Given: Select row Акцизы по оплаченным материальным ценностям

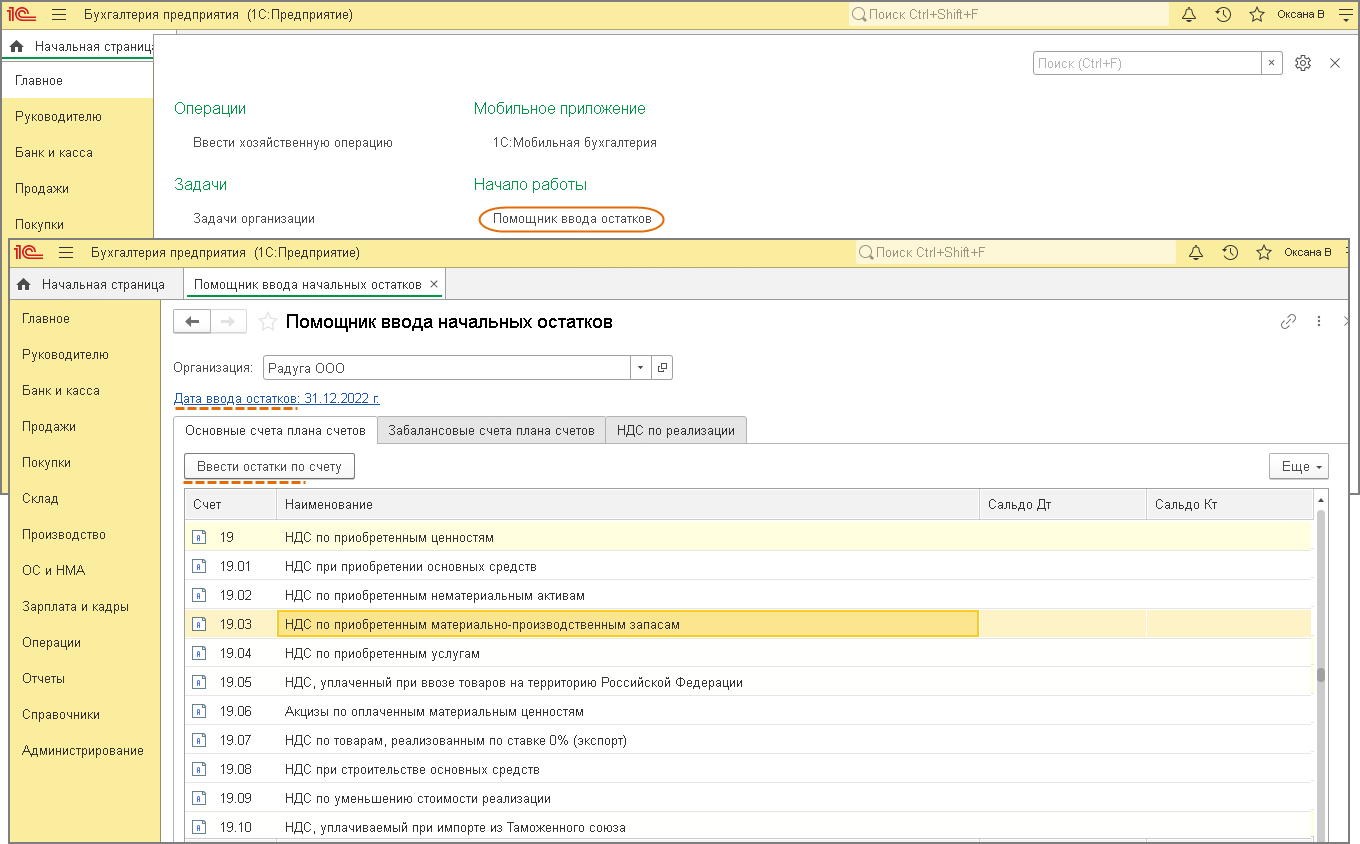Looking at the screenshot, I should point(748,711).
